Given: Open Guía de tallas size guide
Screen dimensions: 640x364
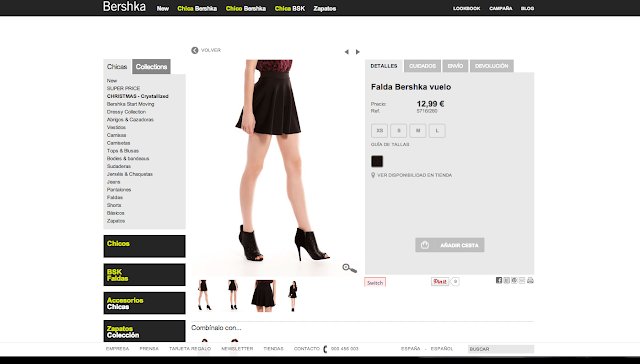Looking at the screenshot, I should [390, 144].
